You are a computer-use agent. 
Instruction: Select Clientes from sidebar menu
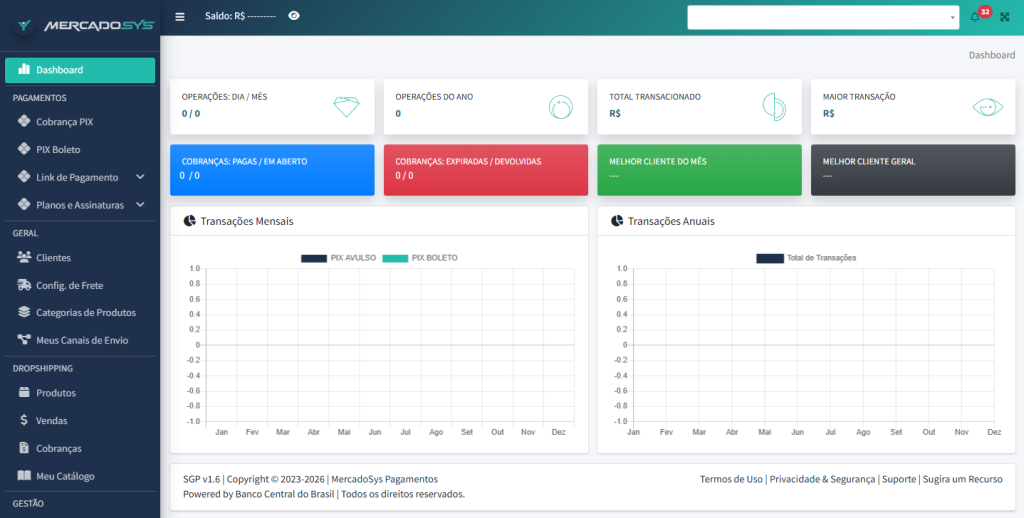tap(53, 258)
